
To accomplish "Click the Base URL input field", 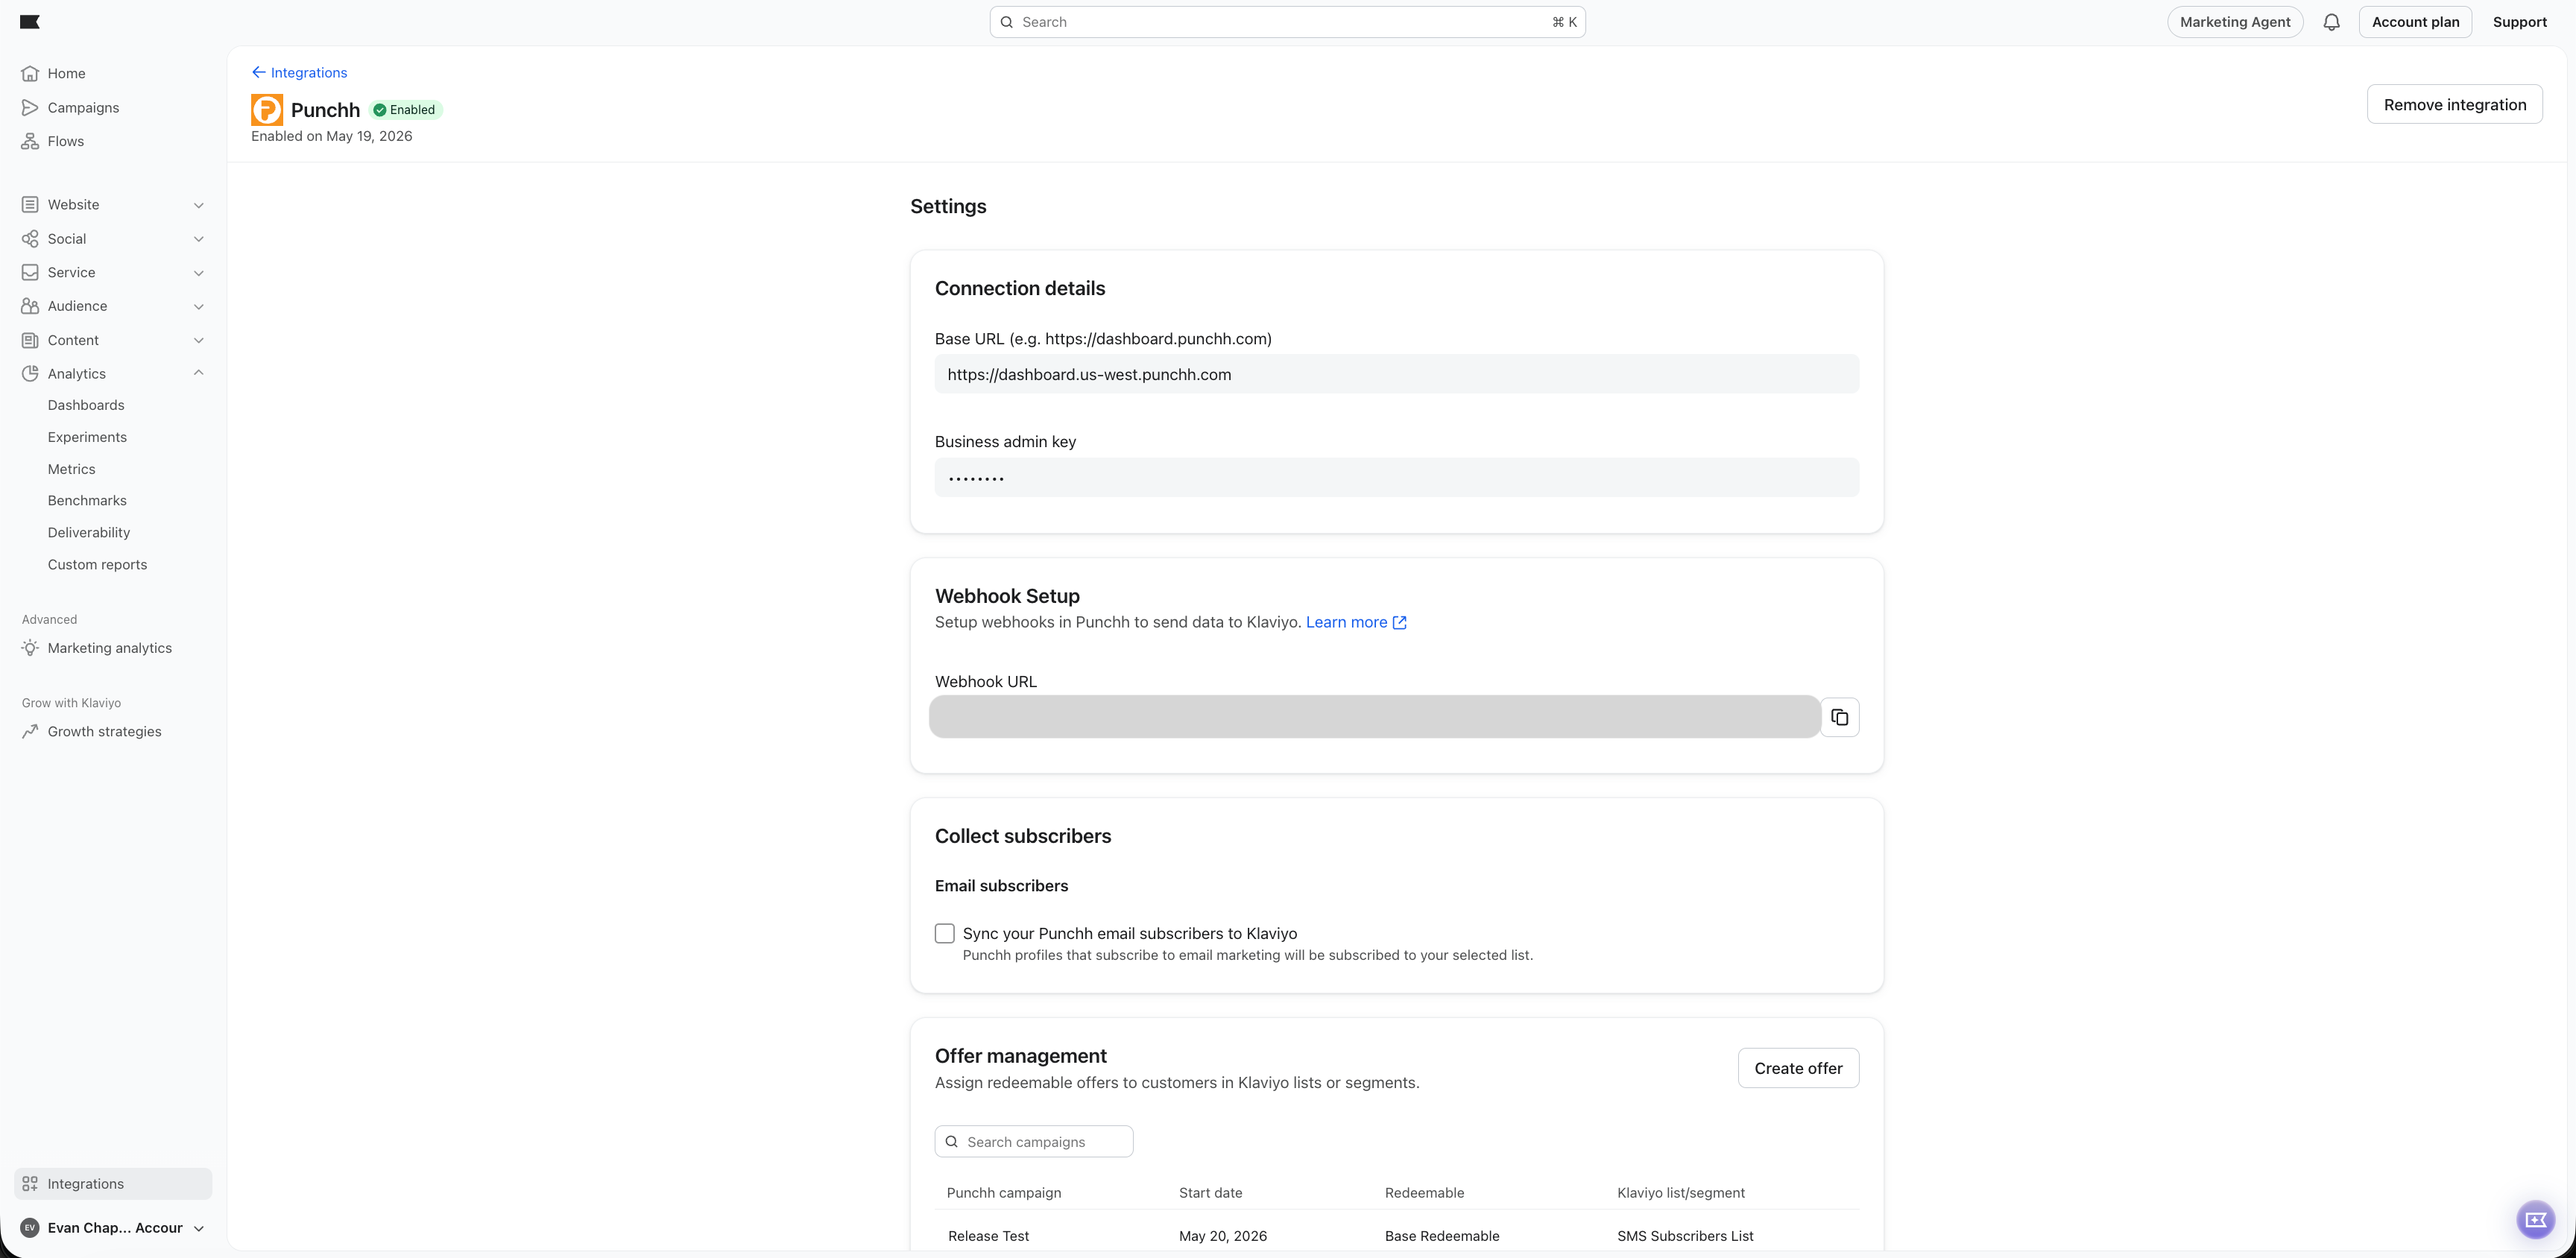I will click(1396, 374).
